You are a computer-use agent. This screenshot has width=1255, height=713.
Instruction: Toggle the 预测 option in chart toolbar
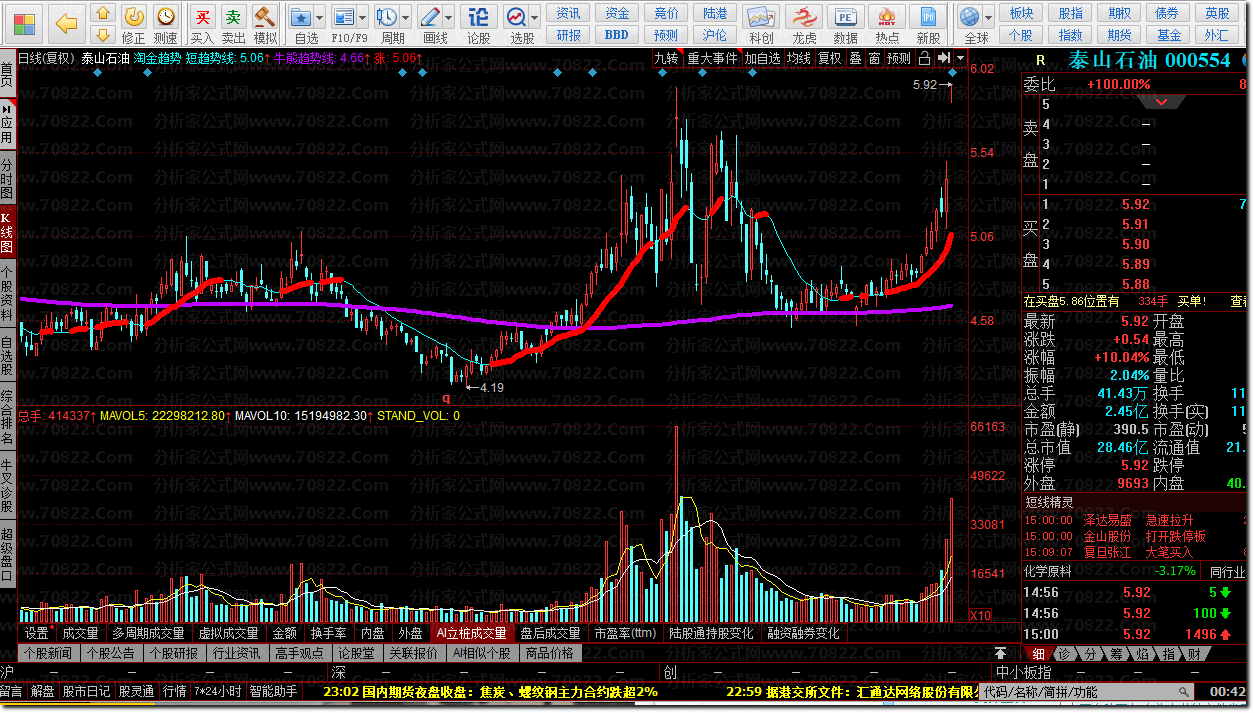[899, 58]
